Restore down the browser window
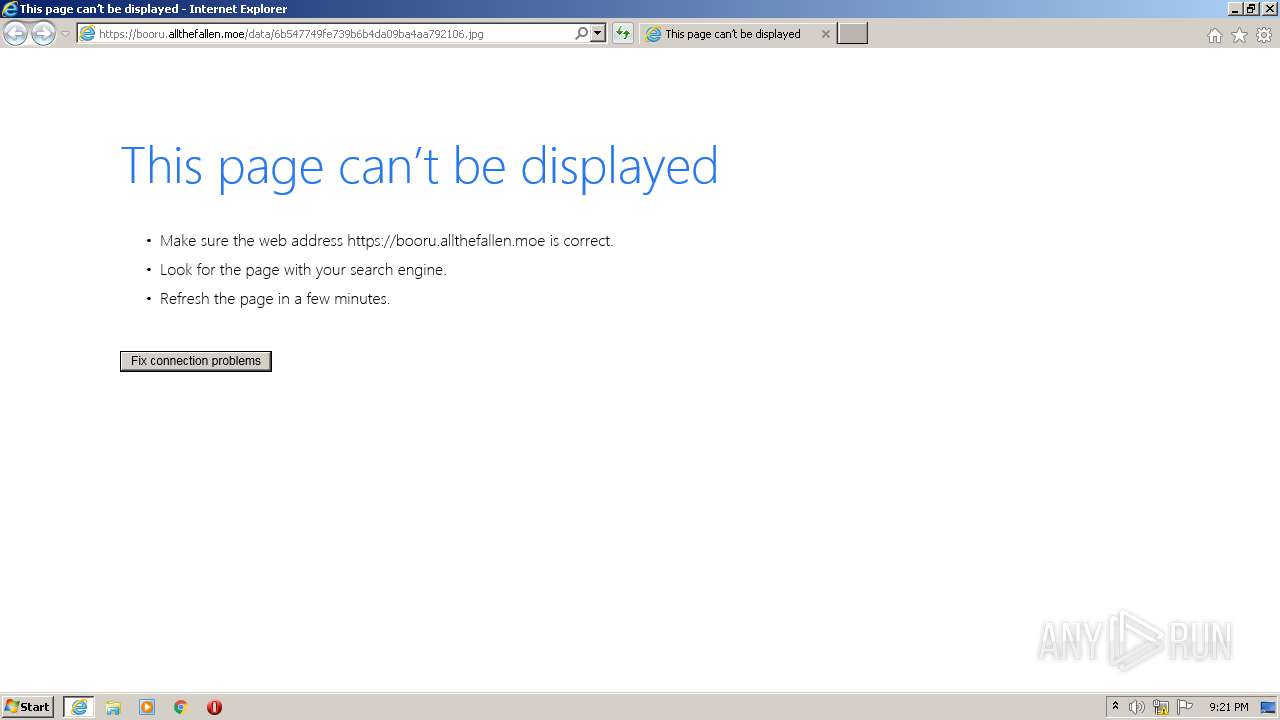This screenshot has width=1280, height=720. pos(1251,9)
